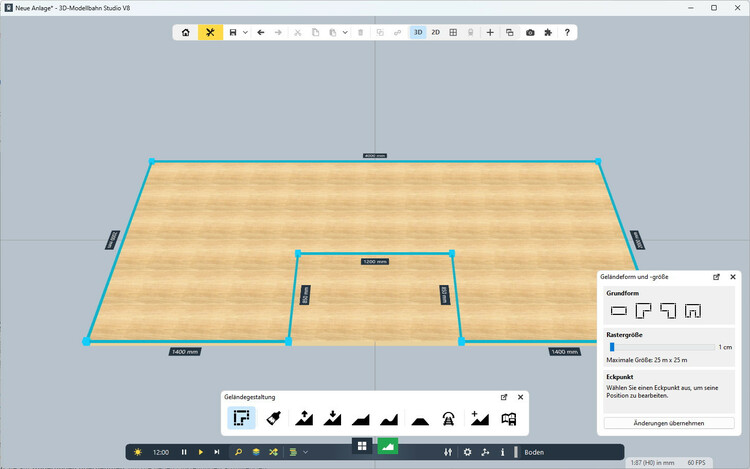The width and height of the screenshot is (750, 469).
Task: Select the terrain ramp slope tool
Action: click(361, 420)
